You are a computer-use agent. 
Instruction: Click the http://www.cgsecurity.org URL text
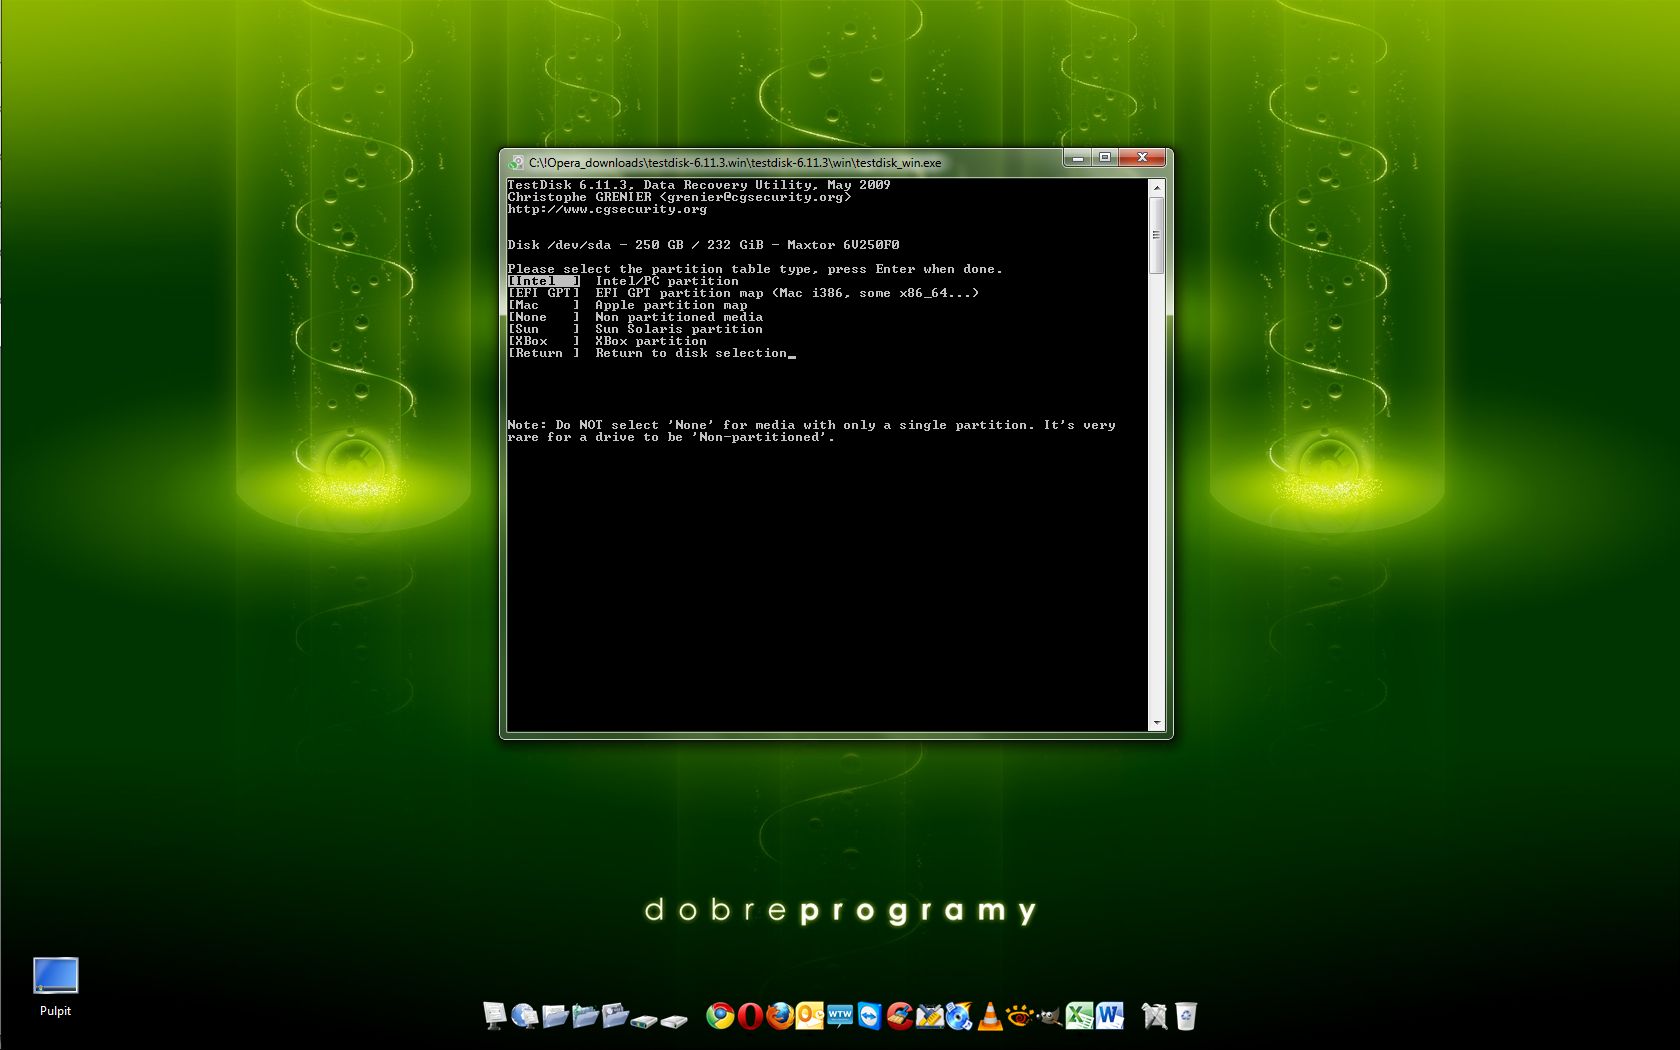pyautogui.click(x=607, y=209)
